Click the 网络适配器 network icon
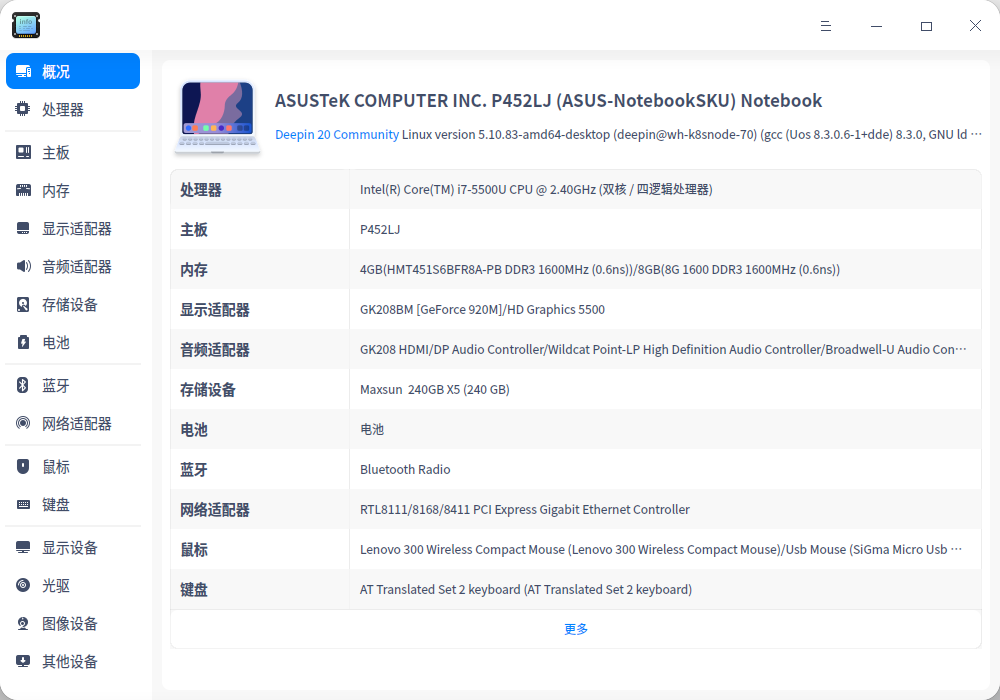 tap(23, 423)
